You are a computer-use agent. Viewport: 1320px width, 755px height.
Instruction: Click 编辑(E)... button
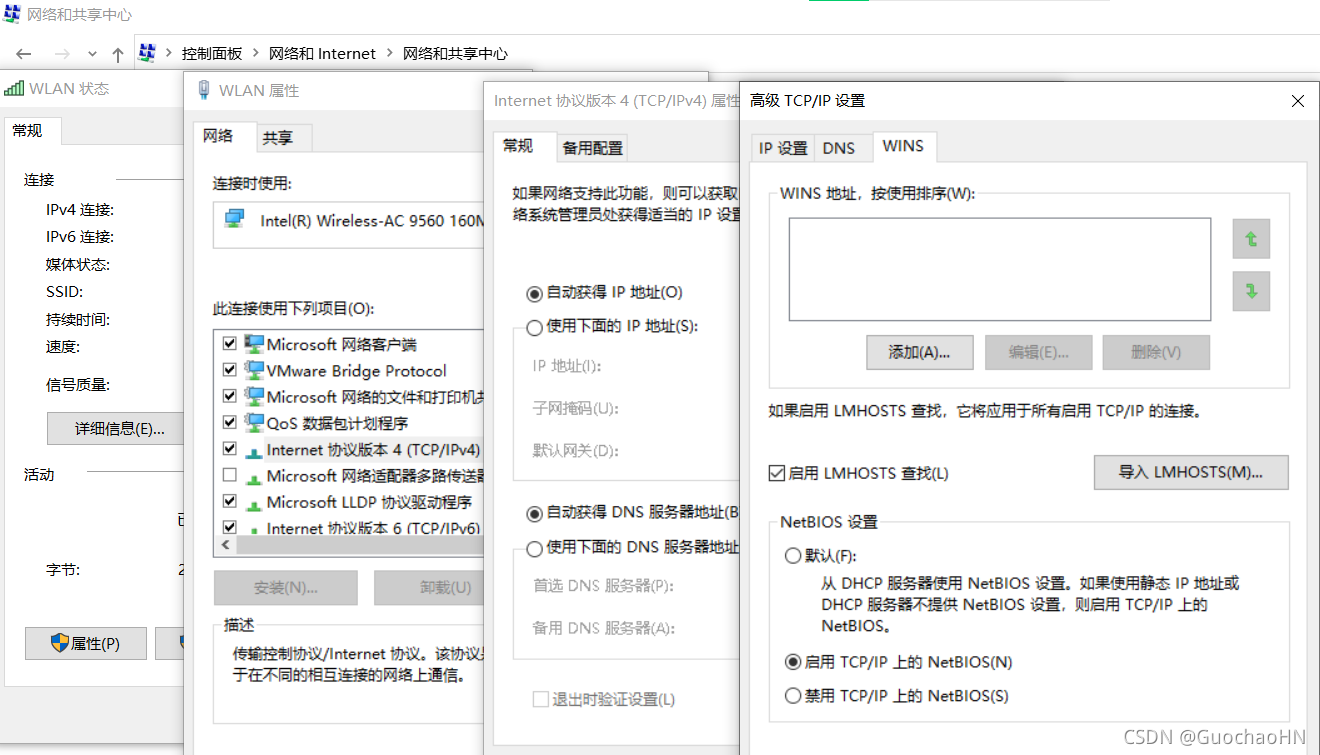pyautogui.click(x=1038, y=352)
